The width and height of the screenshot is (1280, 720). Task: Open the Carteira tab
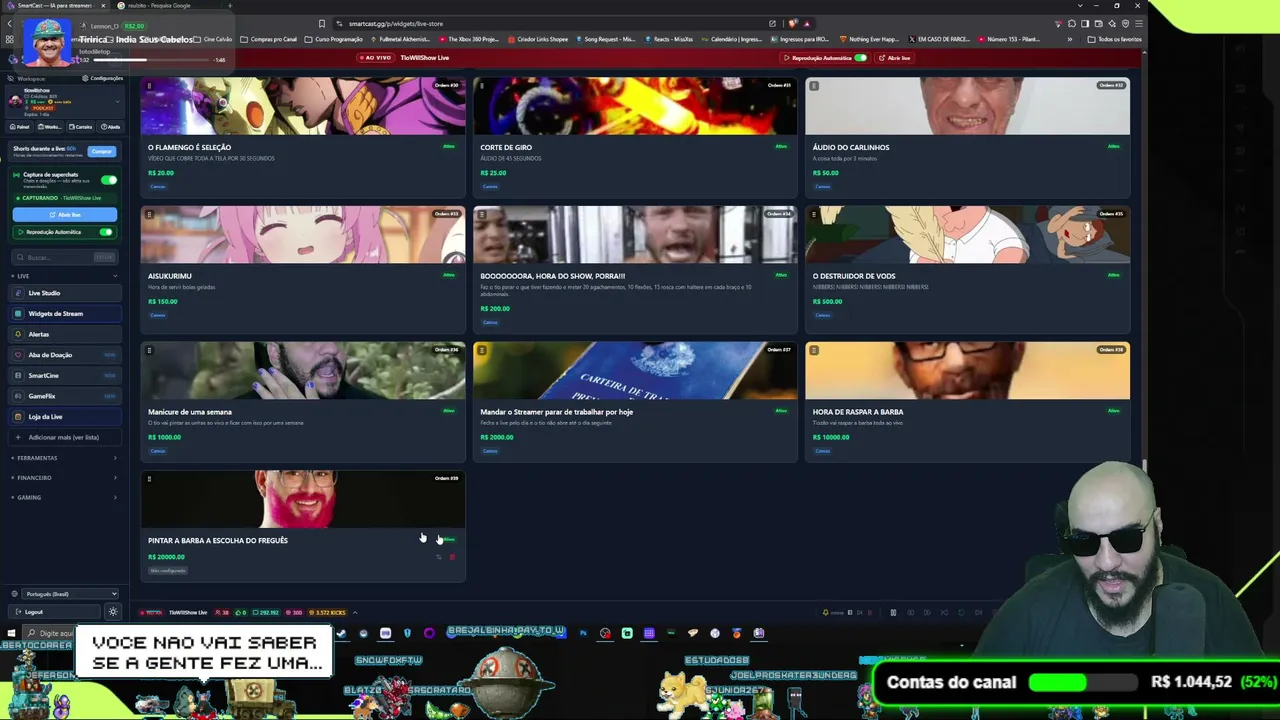pyautogui.click(x=82, y=127)
